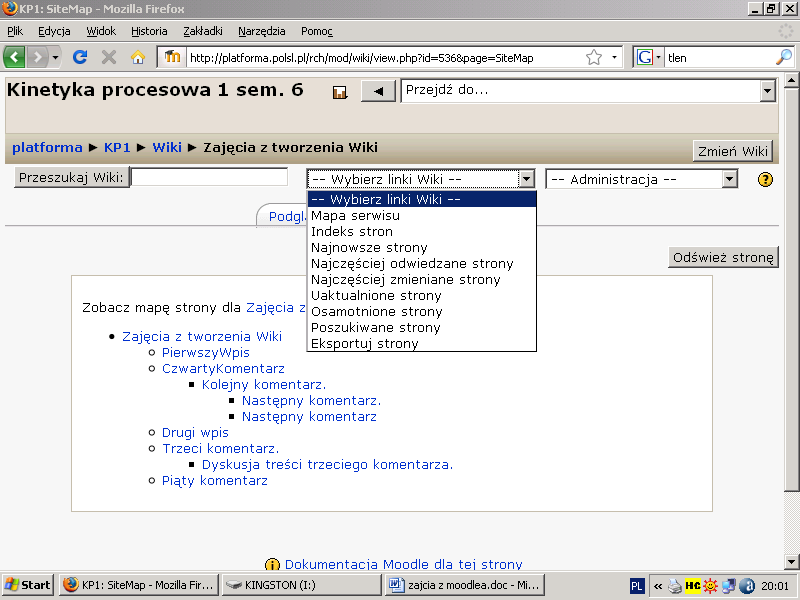Click the 'Odśwież stronę' button
Image resolution: width=800 pixels, height=600 pixels.
pyautogui.click(x=723, y=257)
